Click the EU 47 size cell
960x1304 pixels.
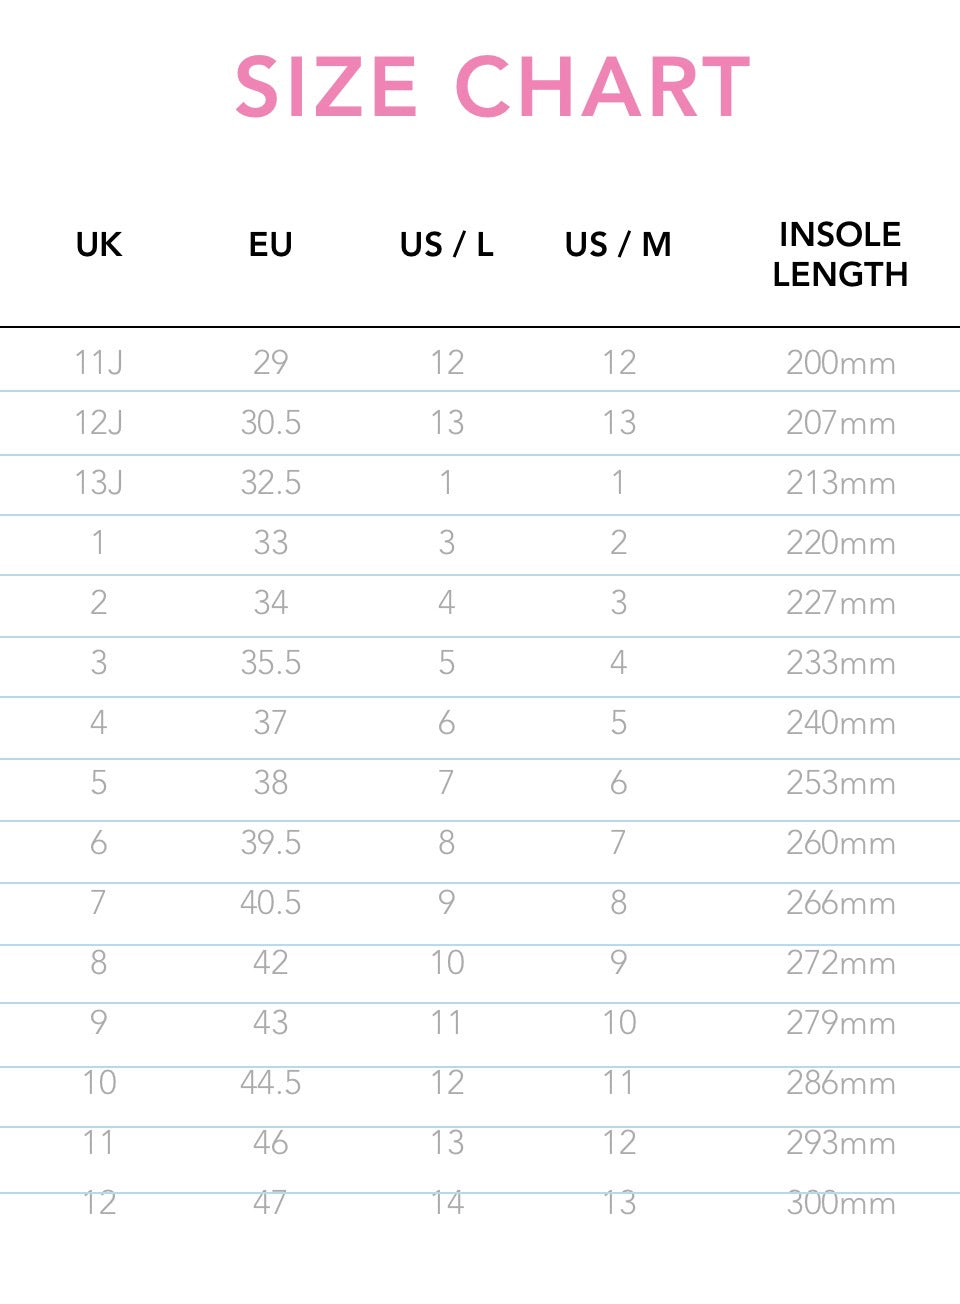coord(270,1203)
